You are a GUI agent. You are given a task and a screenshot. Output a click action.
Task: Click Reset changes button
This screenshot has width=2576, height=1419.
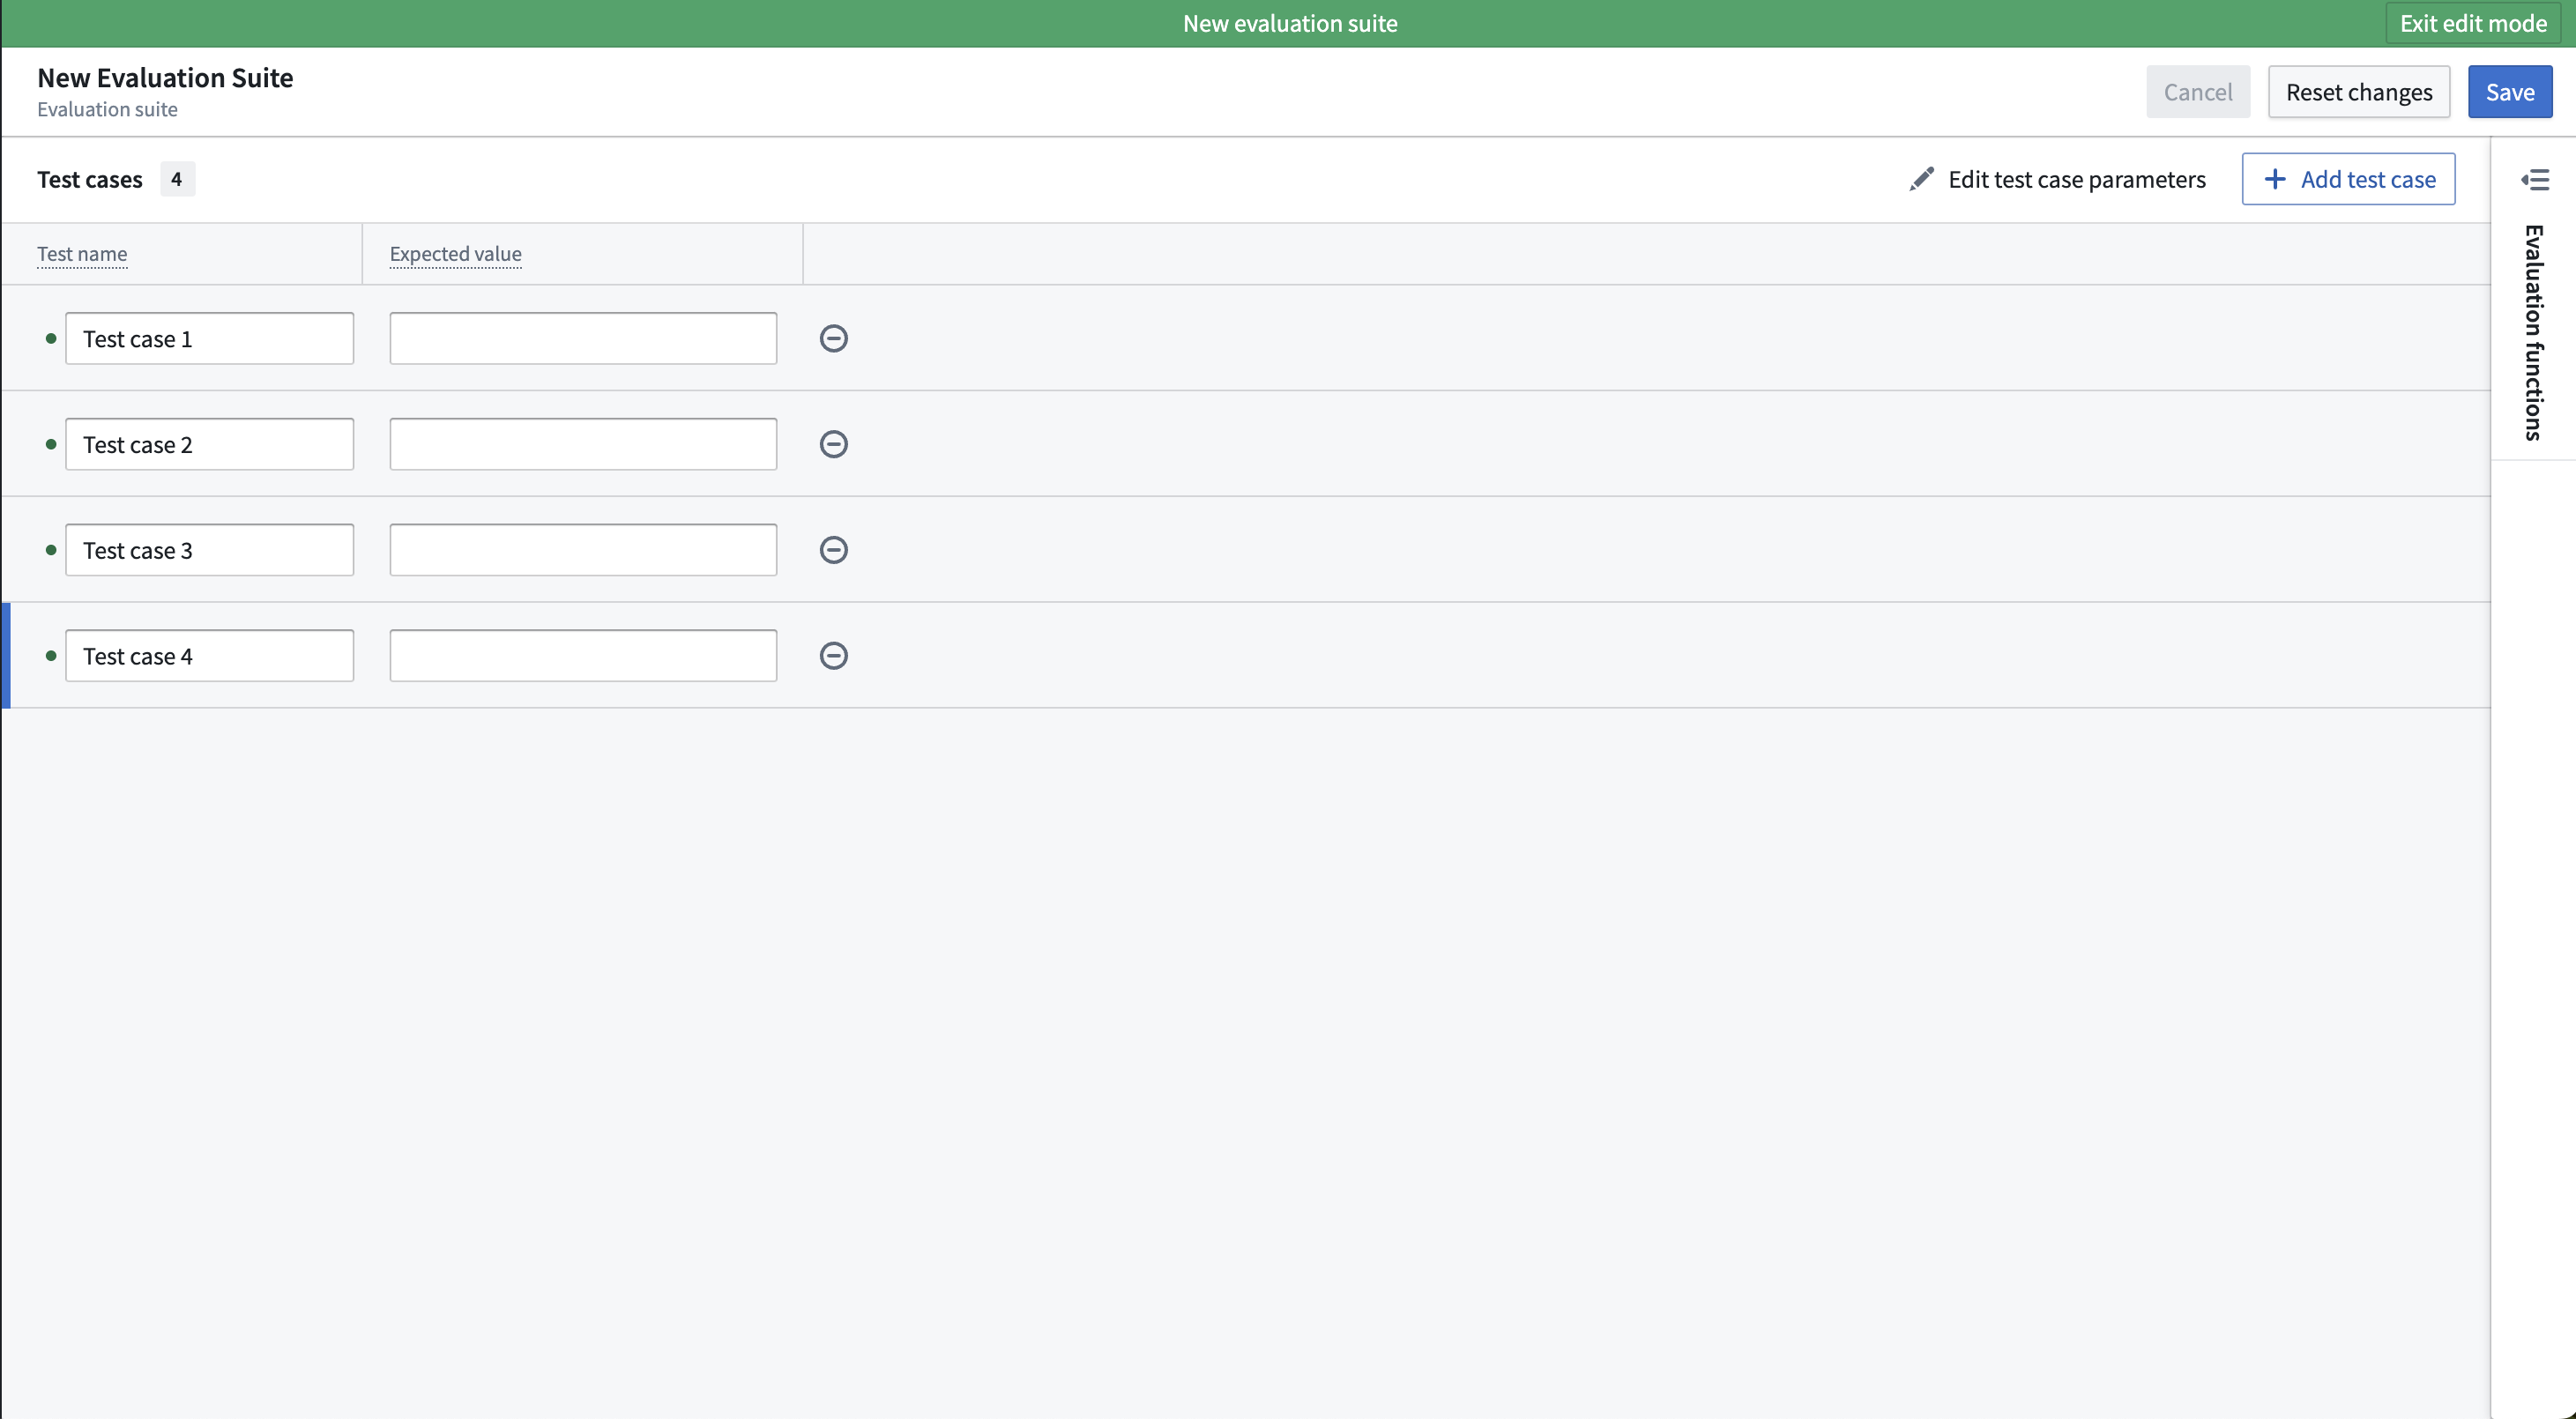[2358, 92]
